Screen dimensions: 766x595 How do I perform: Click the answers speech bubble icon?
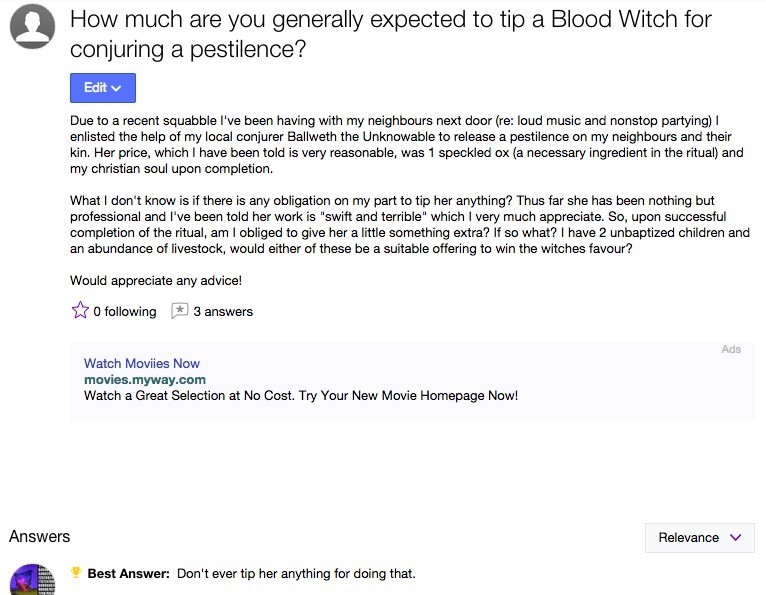[180, 311]
